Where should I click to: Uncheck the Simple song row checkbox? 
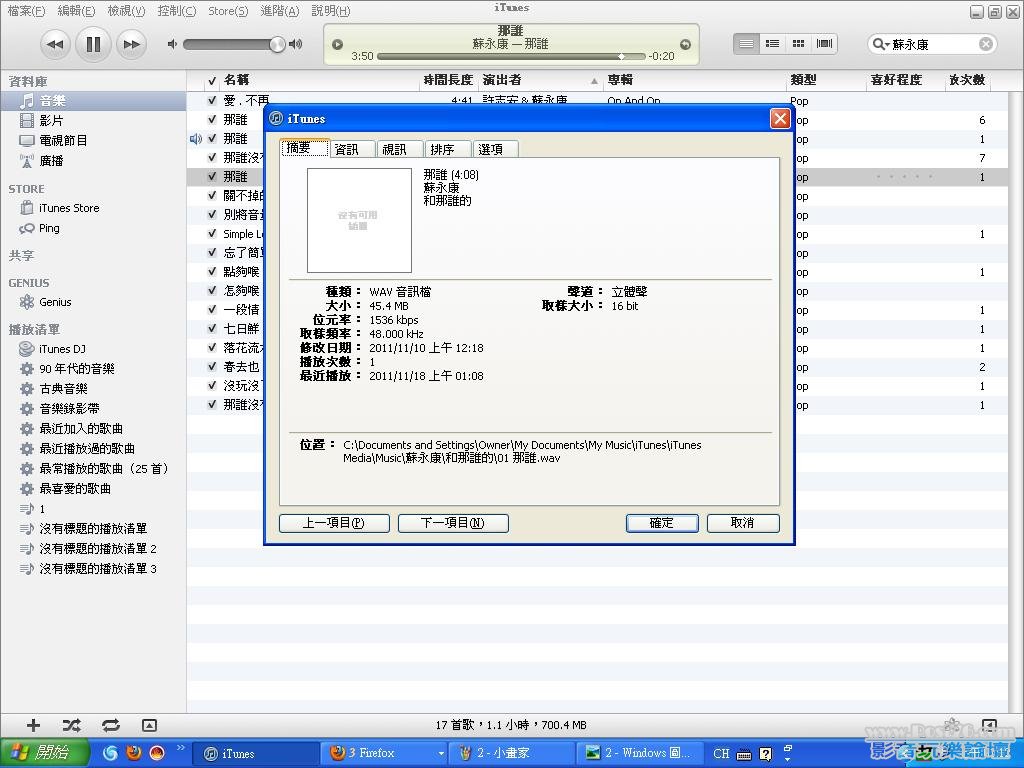(x=212, y=234)
